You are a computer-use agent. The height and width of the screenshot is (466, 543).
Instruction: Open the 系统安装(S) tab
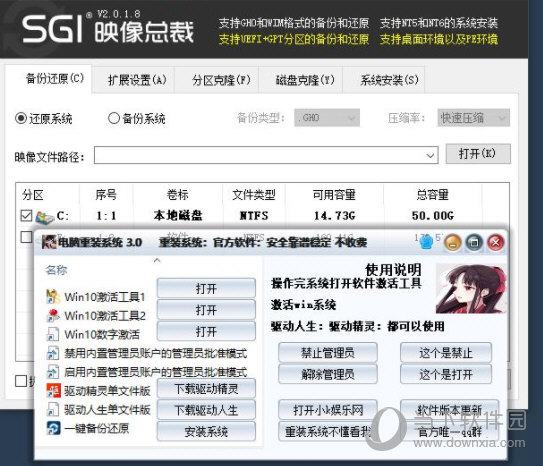pyautogui.click(x=384, y=80)
